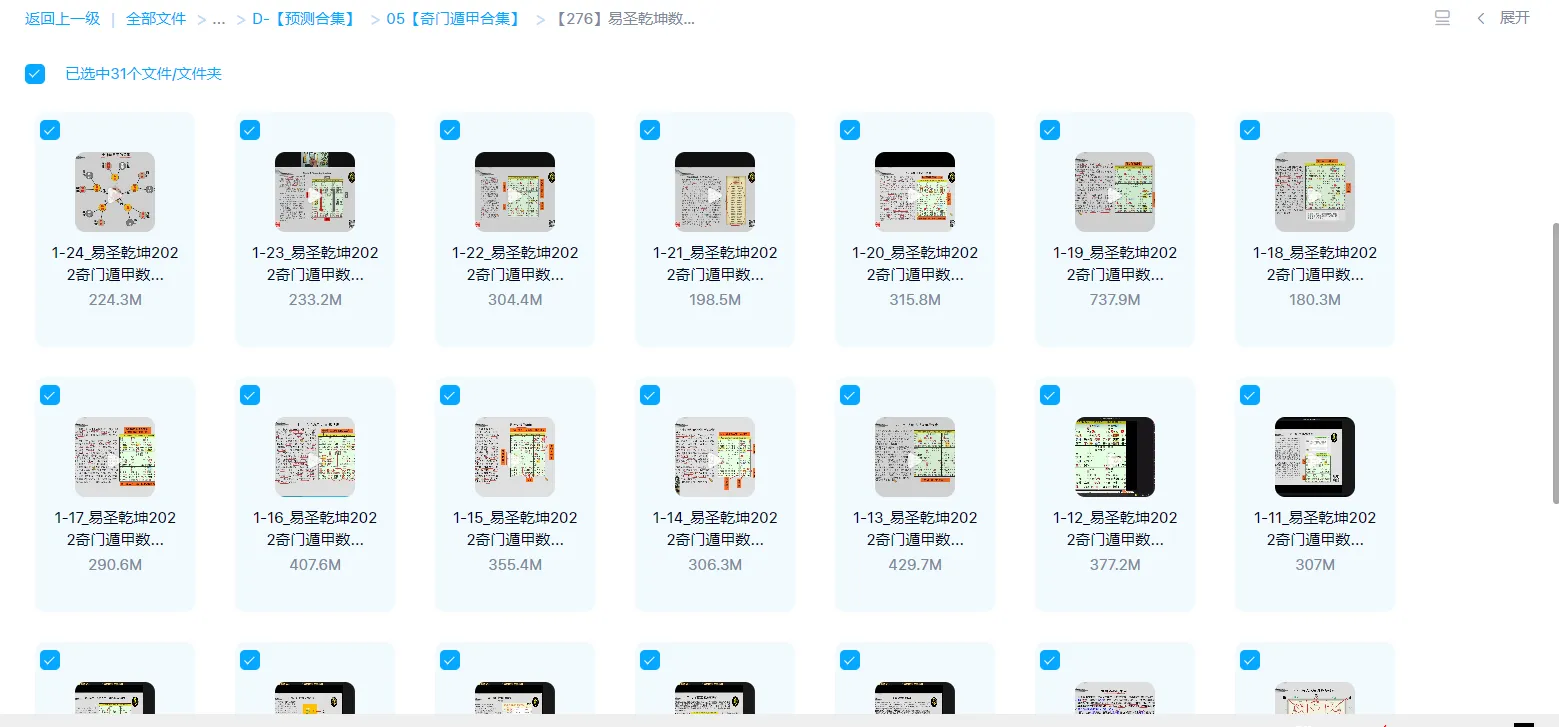The height and width of the screenshot is (727, 1559).
Task: Open the 1-21 video thumbnail
Action: 715,192
